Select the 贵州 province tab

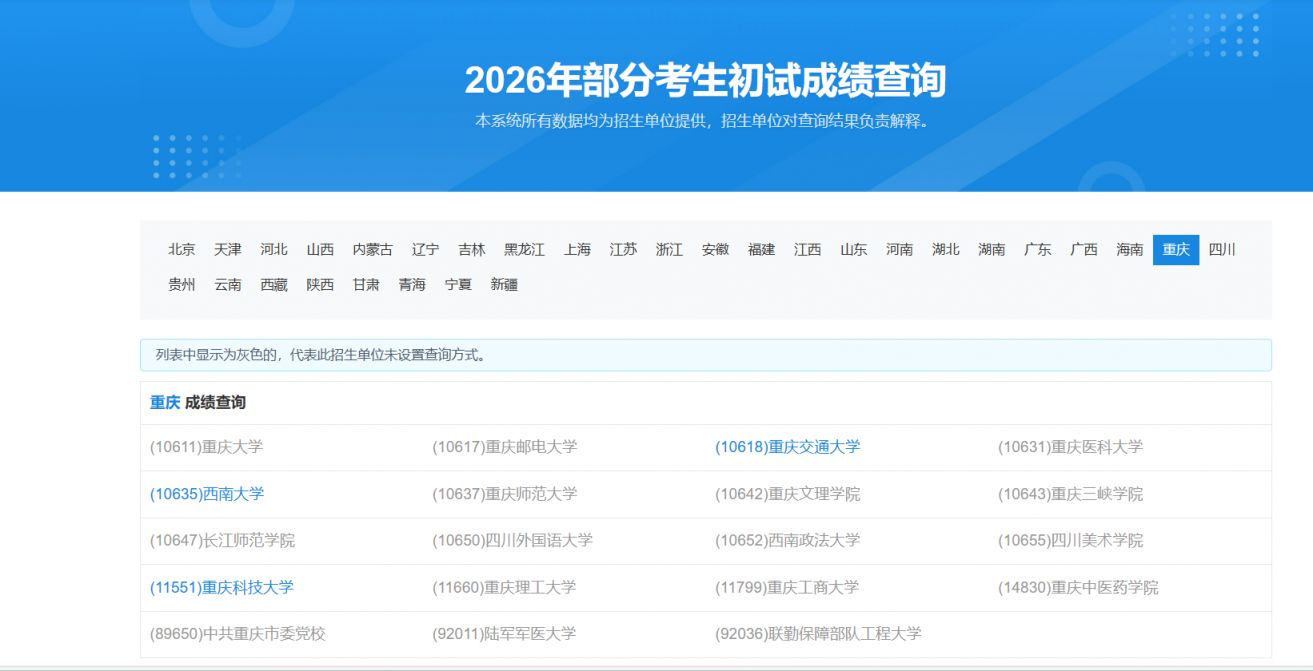click(x=182, y=285)
